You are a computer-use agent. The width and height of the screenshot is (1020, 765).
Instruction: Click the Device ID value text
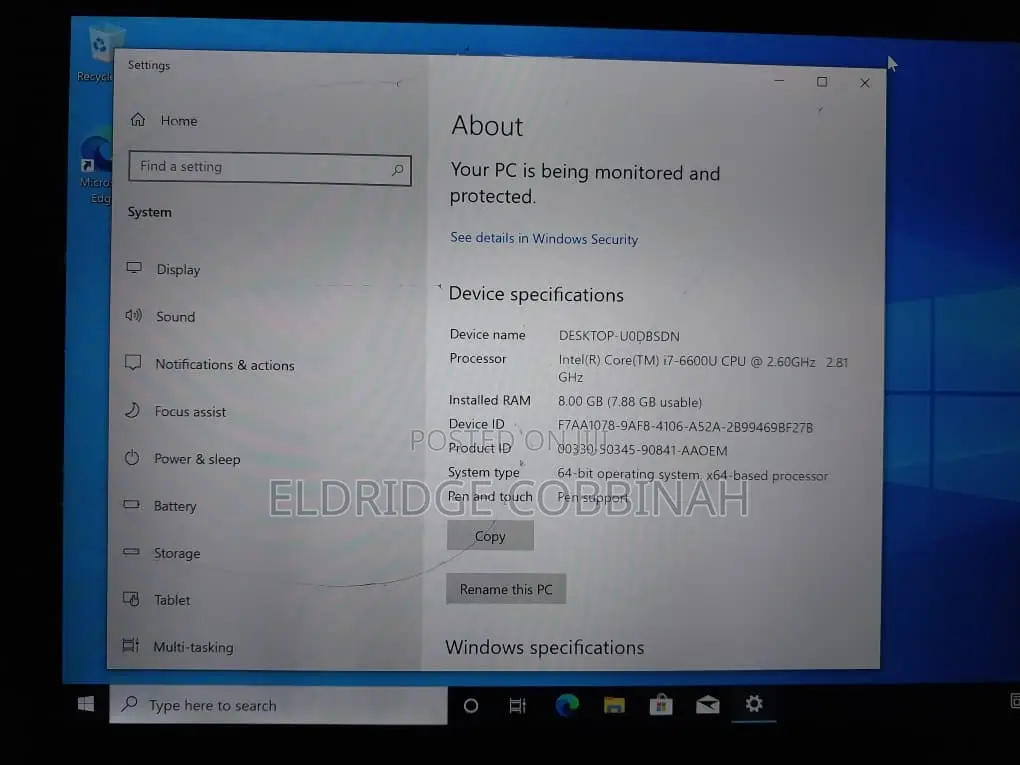[x=685, y=427]
